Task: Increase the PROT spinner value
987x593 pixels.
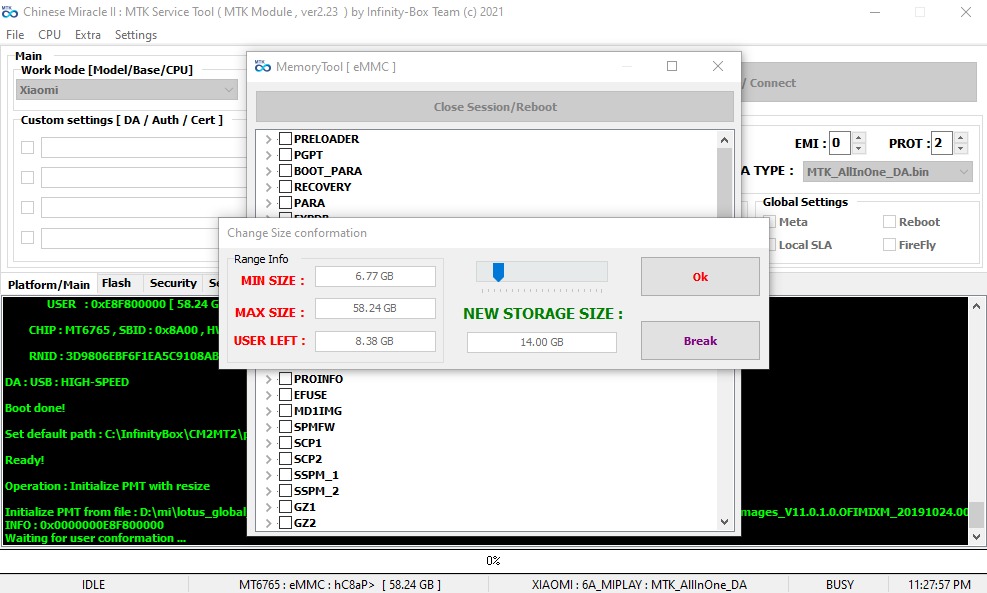Action: (x=961, y=137)
